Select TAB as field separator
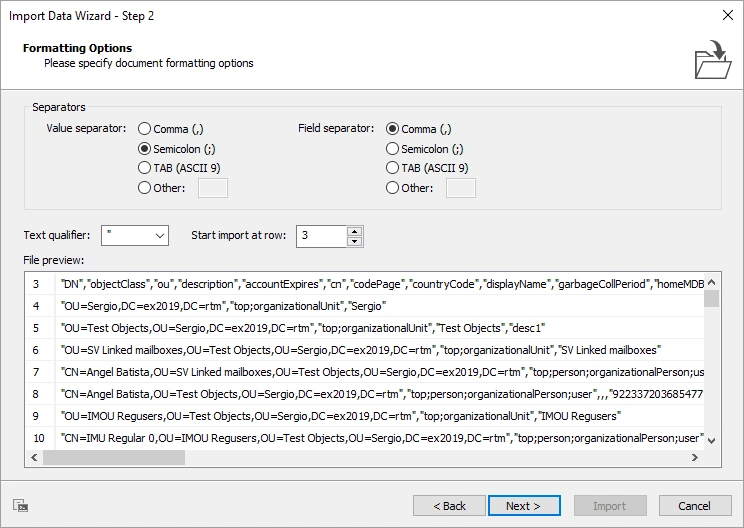Image resolution: width=744 pixels, height=528 pixels. pyautogui.click(x=393, y=168)
